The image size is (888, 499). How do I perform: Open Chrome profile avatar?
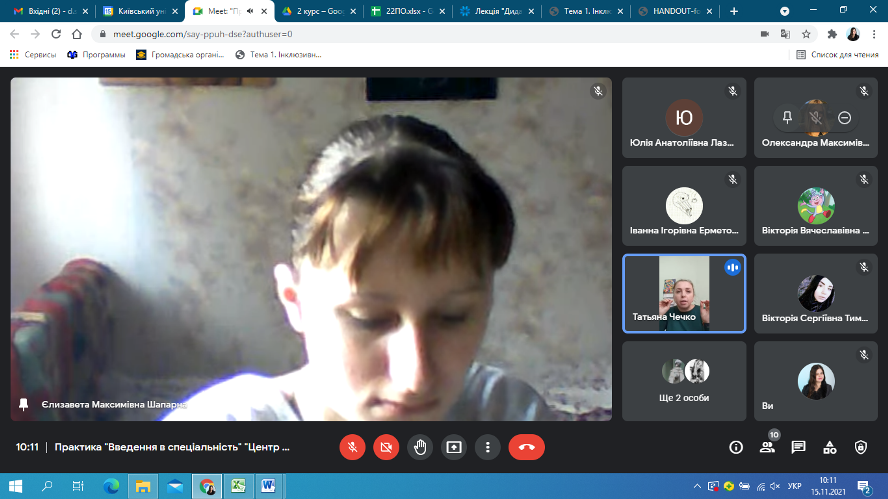[x=853, y=34]
